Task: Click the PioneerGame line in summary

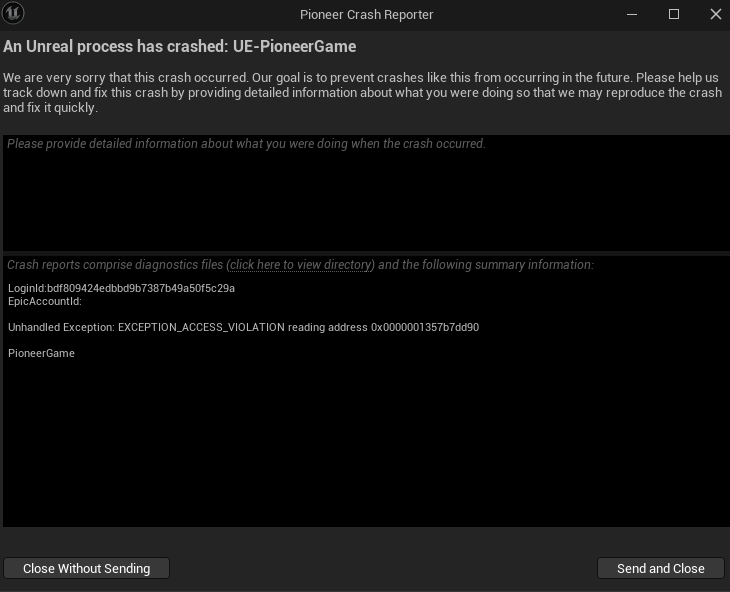Action: [41, 353]
